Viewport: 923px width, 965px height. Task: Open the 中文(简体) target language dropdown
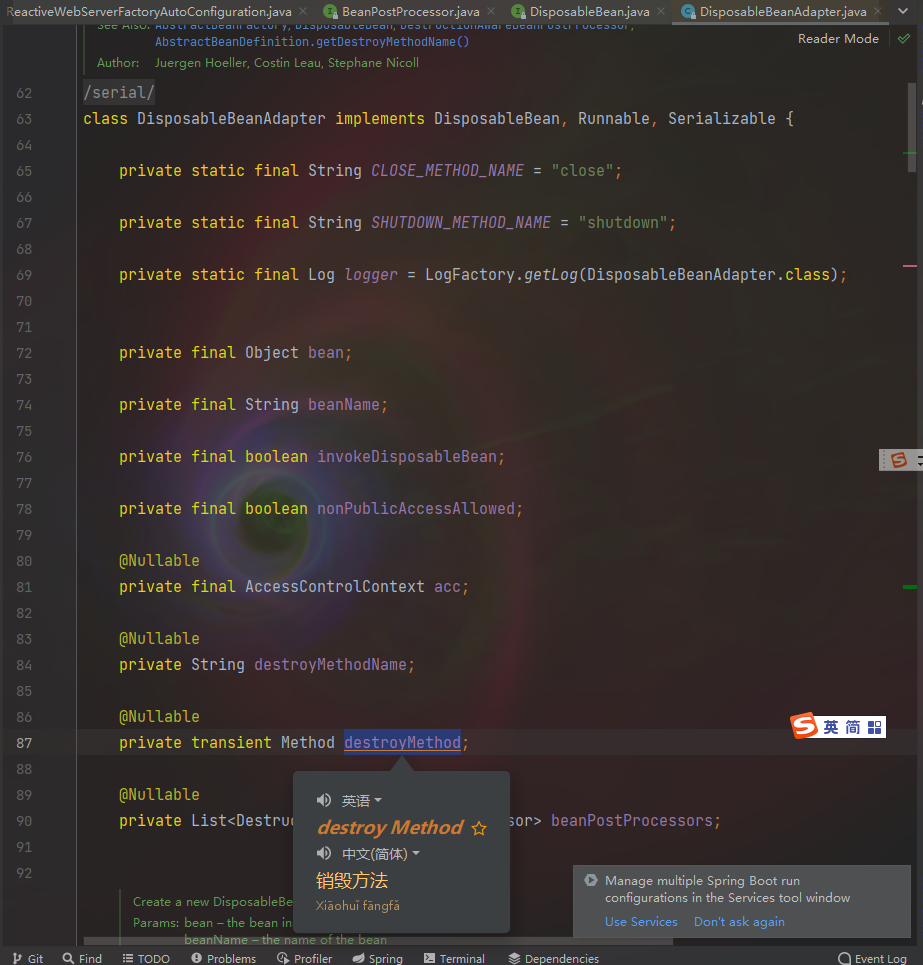(380, 854)
